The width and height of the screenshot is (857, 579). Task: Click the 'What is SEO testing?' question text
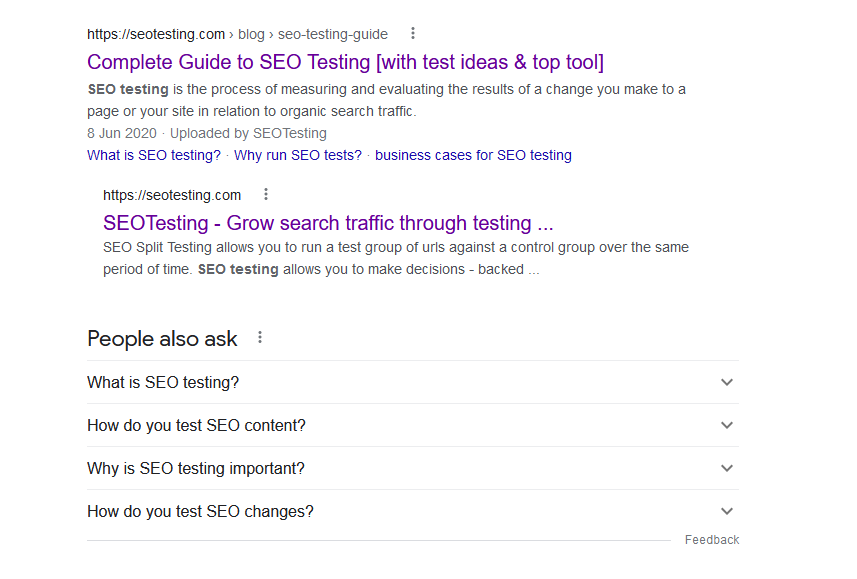[x=163, y=382]
